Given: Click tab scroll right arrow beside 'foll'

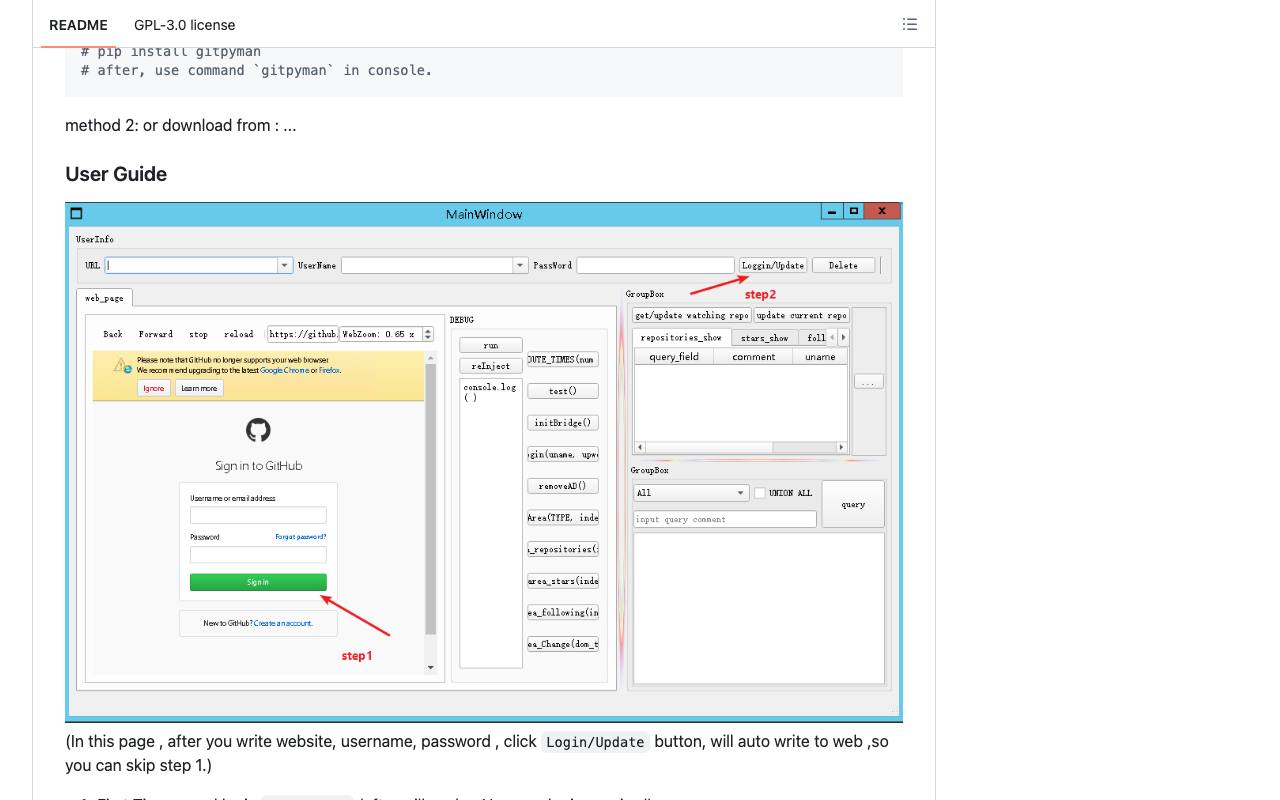Looking at the screenshot, I should (843, 338).
